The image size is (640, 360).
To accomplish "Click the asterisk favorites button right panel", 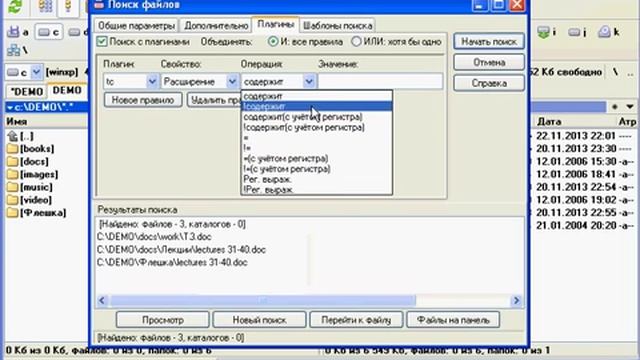I will (615, 107).
